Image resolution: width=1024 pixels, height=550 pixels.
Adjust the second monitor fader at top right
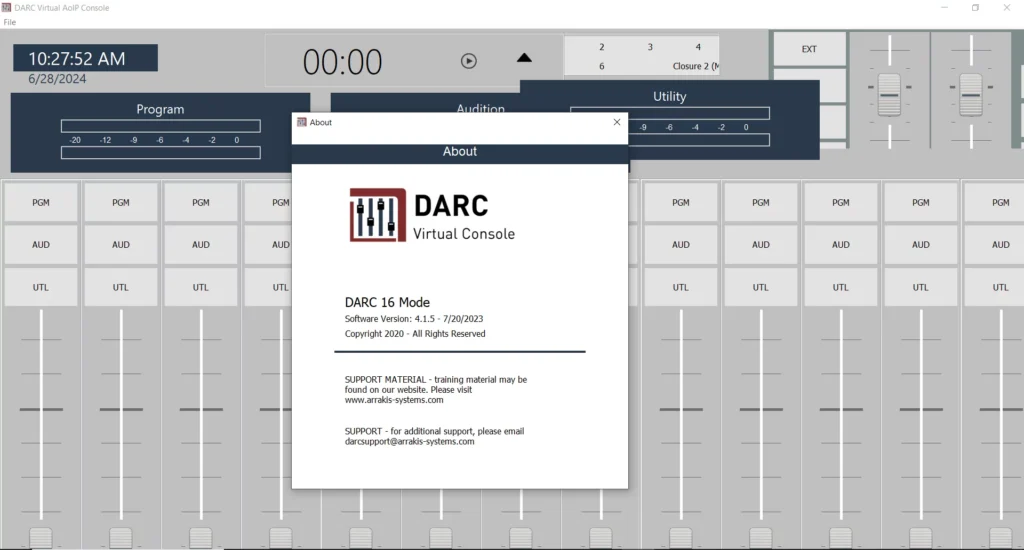[970, 95]
